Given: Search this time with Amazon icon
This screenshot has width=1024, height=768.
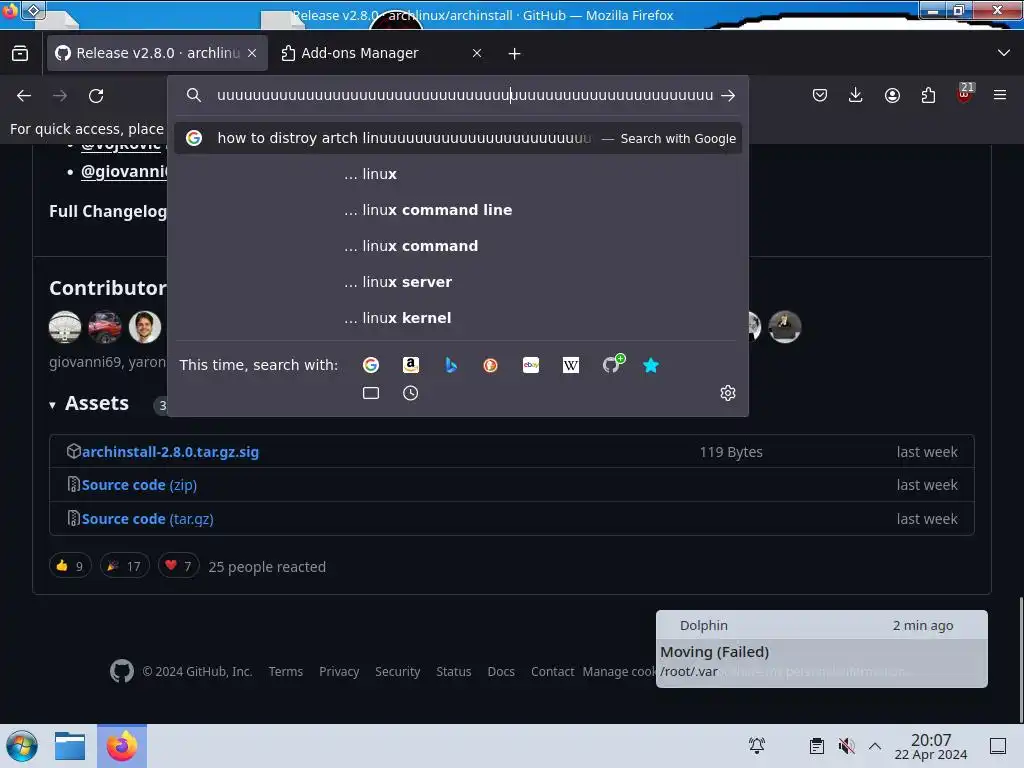Looking at the screenshot, I should (x=411, y=365).
